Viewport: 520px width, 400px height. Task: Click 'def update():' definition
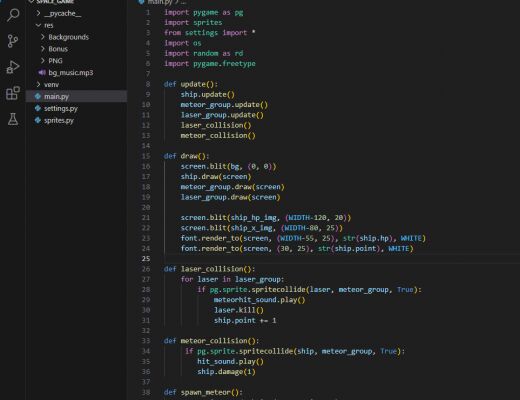[191, 84]
